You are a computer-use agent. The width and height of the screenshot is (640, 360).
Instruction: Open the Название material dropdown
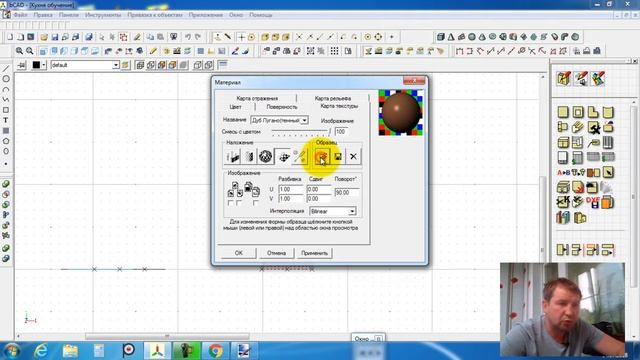[304, 120]
